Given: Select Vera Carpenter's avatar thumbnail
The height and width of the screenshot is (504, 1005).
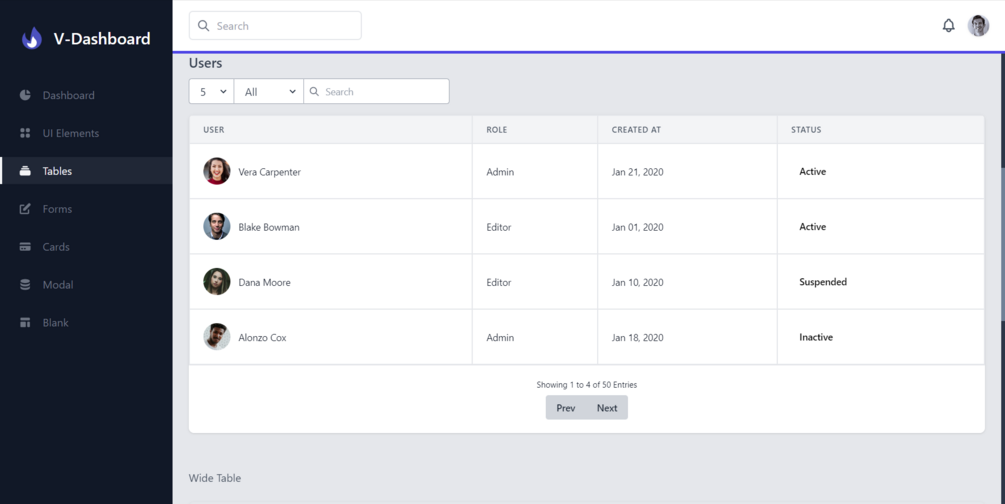Looking at the screenshot, I should pos(217,171).
